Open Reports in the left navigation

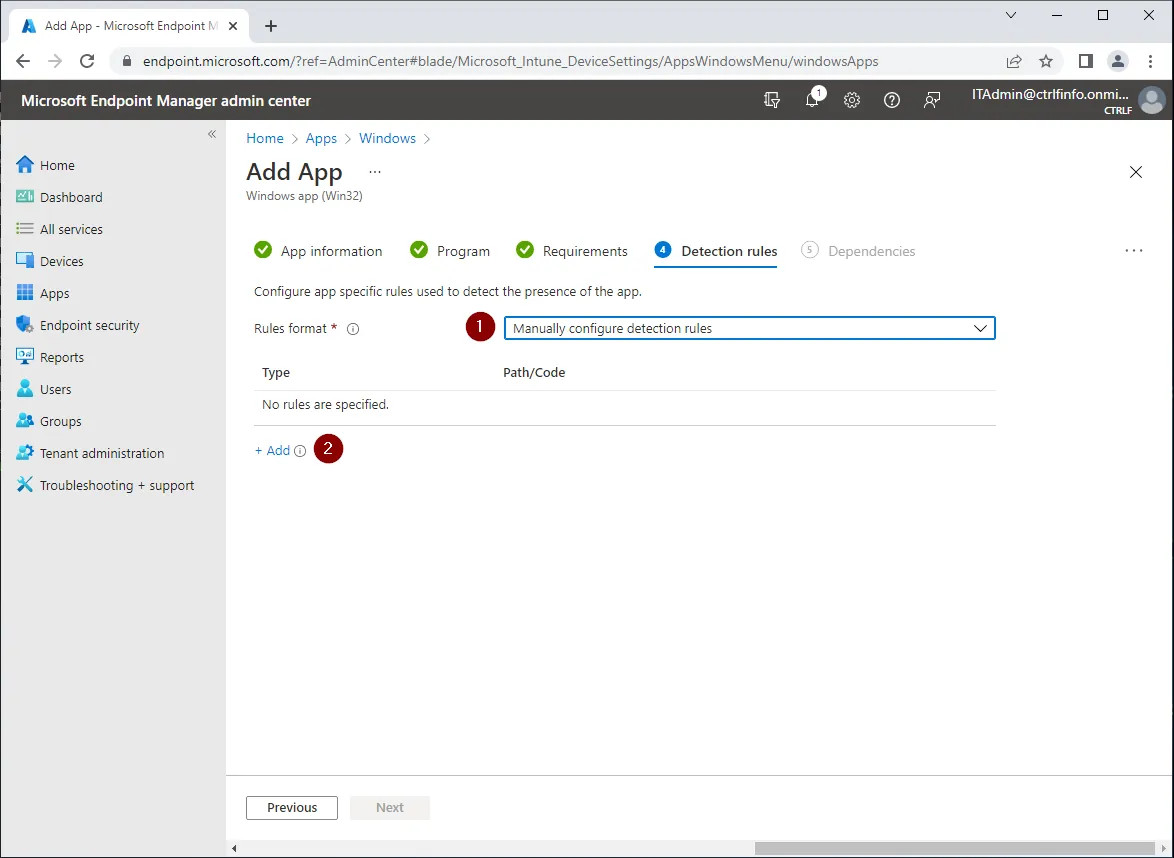click(x=49, y=357)
